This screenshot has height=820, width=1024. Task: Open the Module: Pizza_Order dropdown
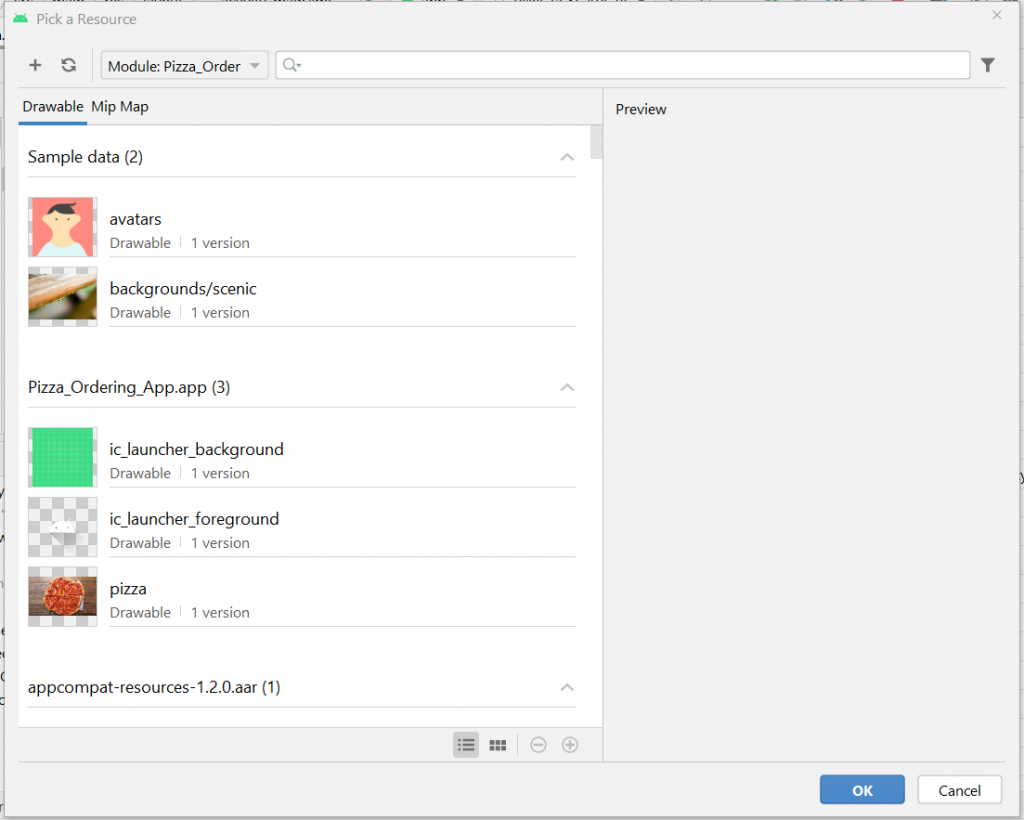point(184,66)
